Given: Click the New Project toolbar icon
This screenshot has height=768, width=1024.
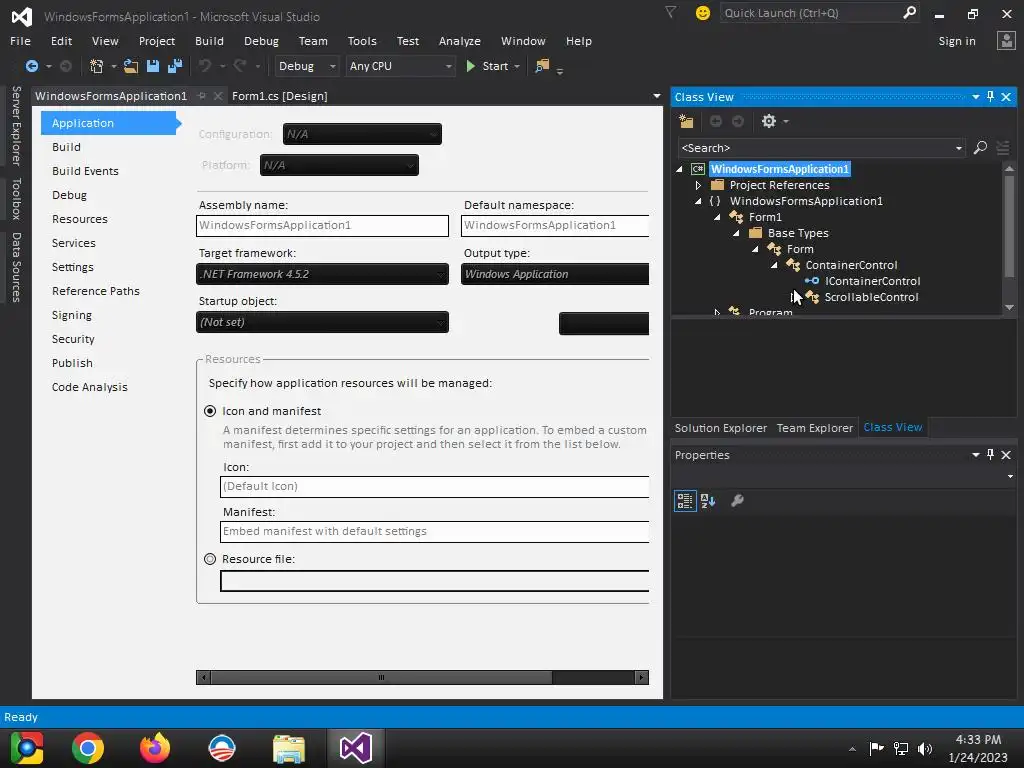Looking at the screenshot, I should (x=97, y=66).
